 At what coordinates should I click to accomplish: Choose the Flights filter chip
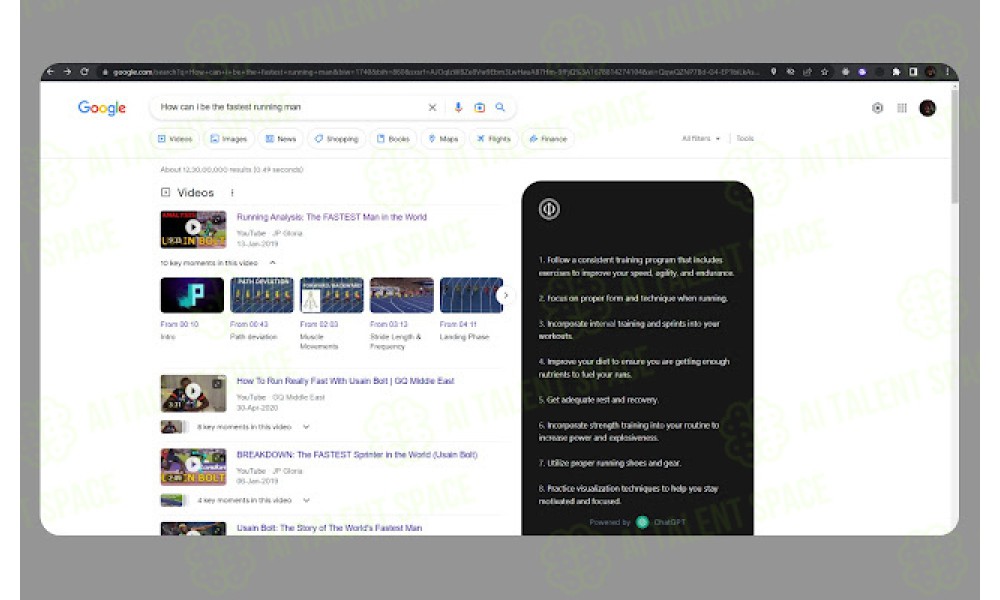[494, 138]
